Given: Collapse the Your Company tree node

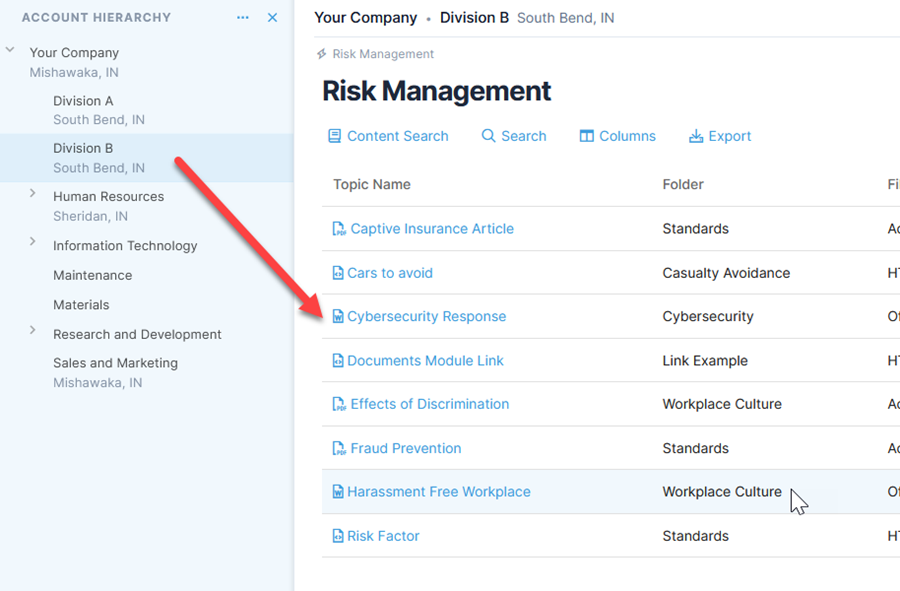Looking at the screenshot, I should pos(10,50).
